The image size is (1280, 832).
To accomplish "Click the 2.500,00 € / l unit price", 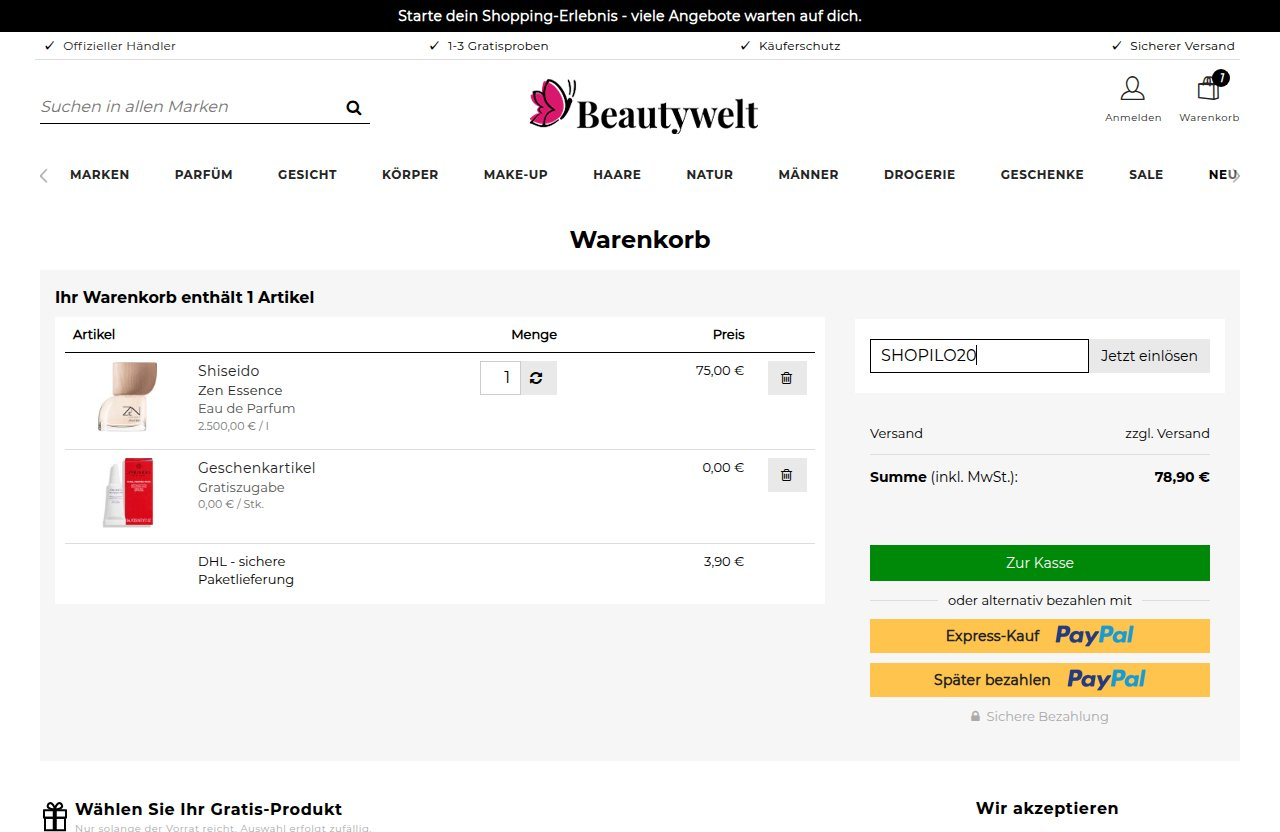I will 234,426.
